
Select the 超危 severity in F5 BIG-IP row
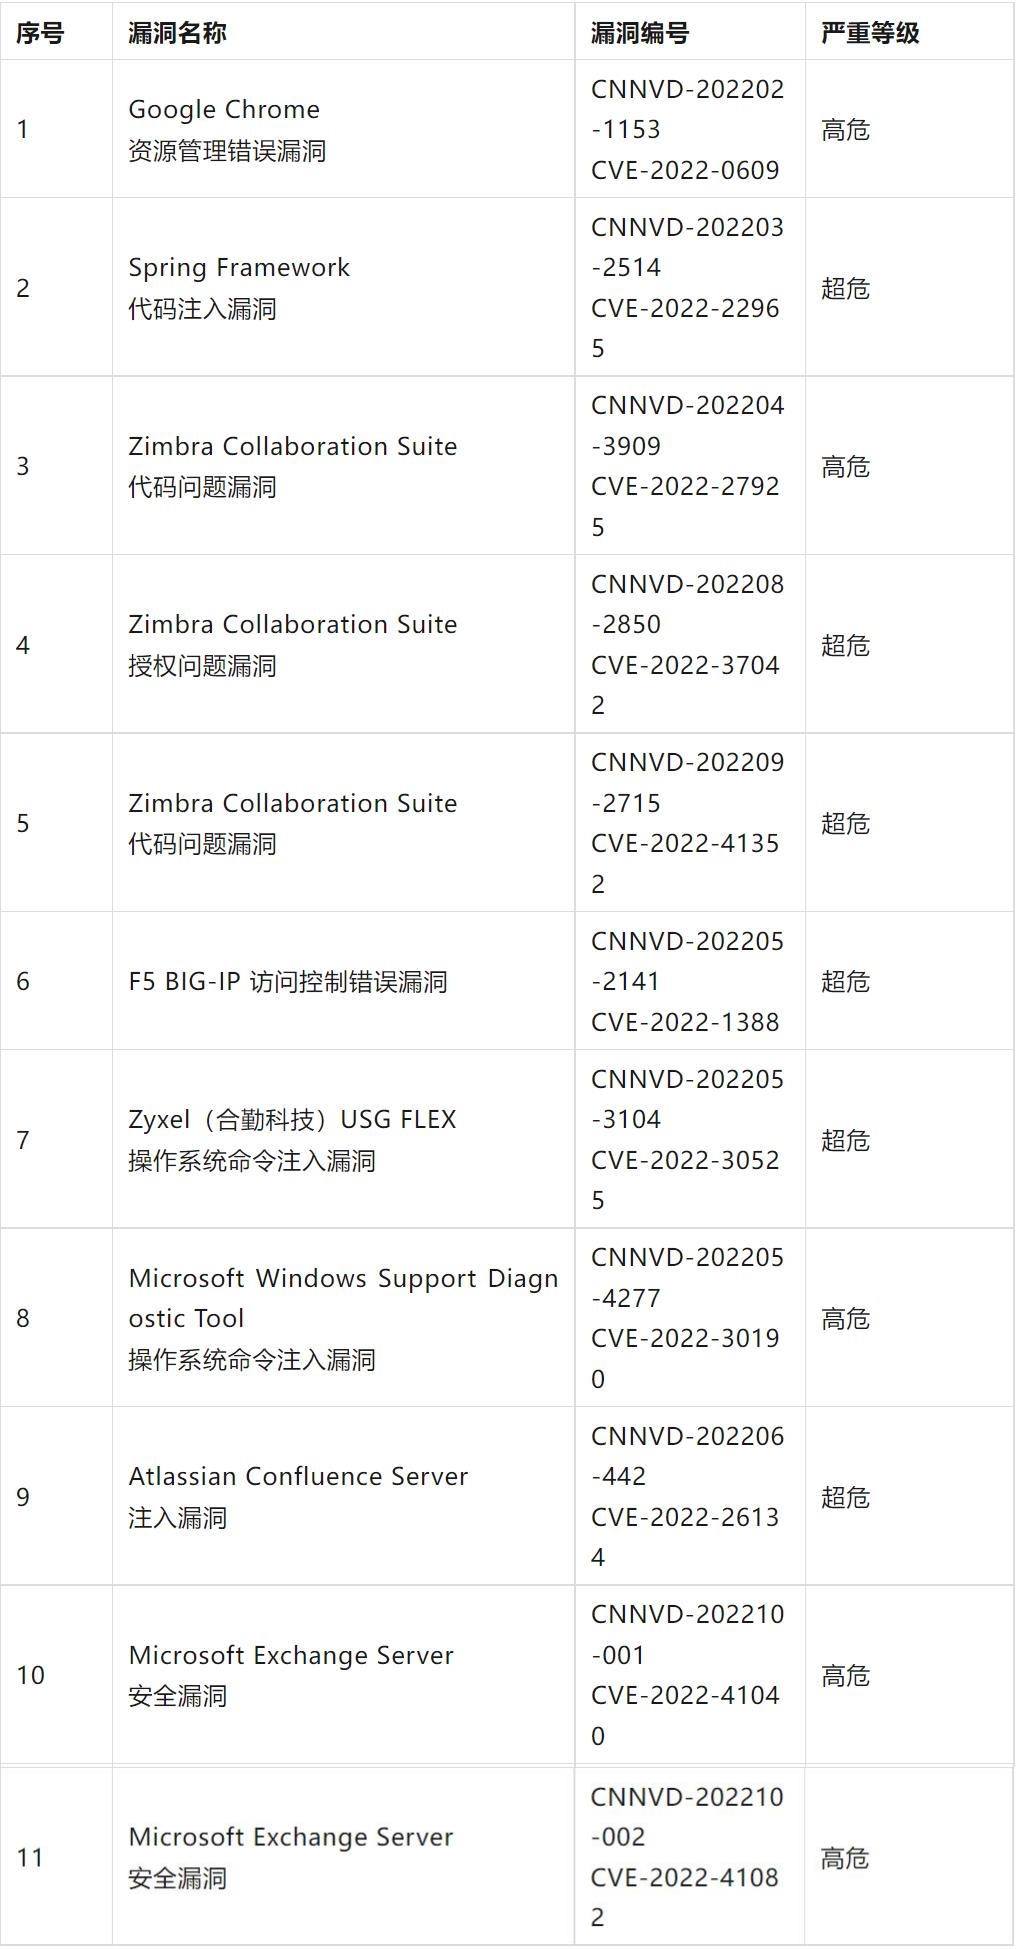(845, 981)
